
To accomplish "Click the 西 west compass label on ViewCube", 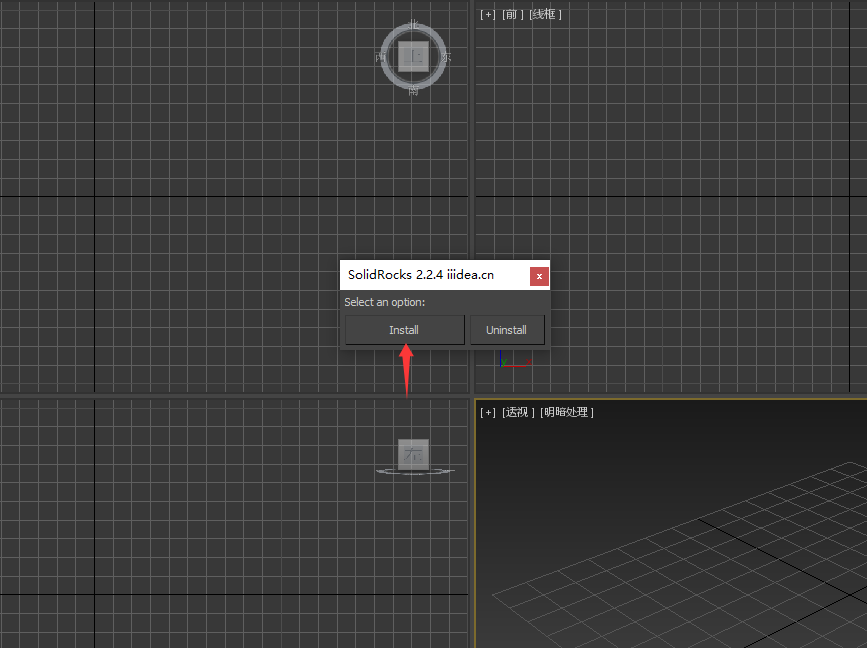I will 381,58.
